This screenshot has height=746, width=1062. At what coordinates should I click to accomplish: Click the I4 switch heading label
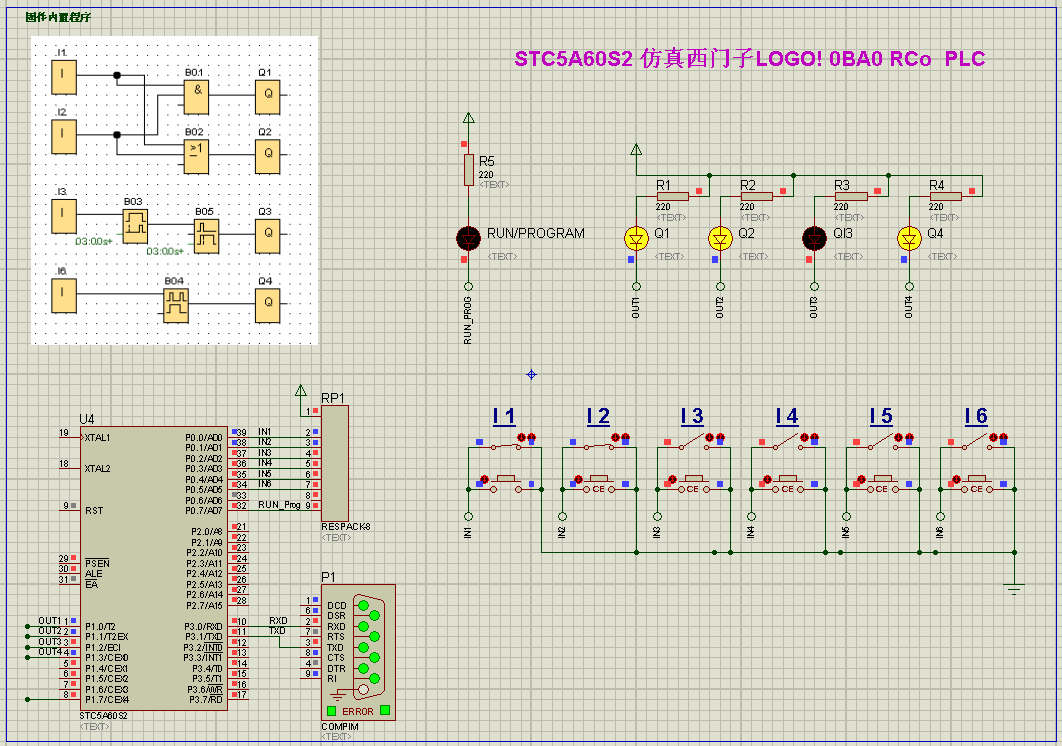point(786,417)
